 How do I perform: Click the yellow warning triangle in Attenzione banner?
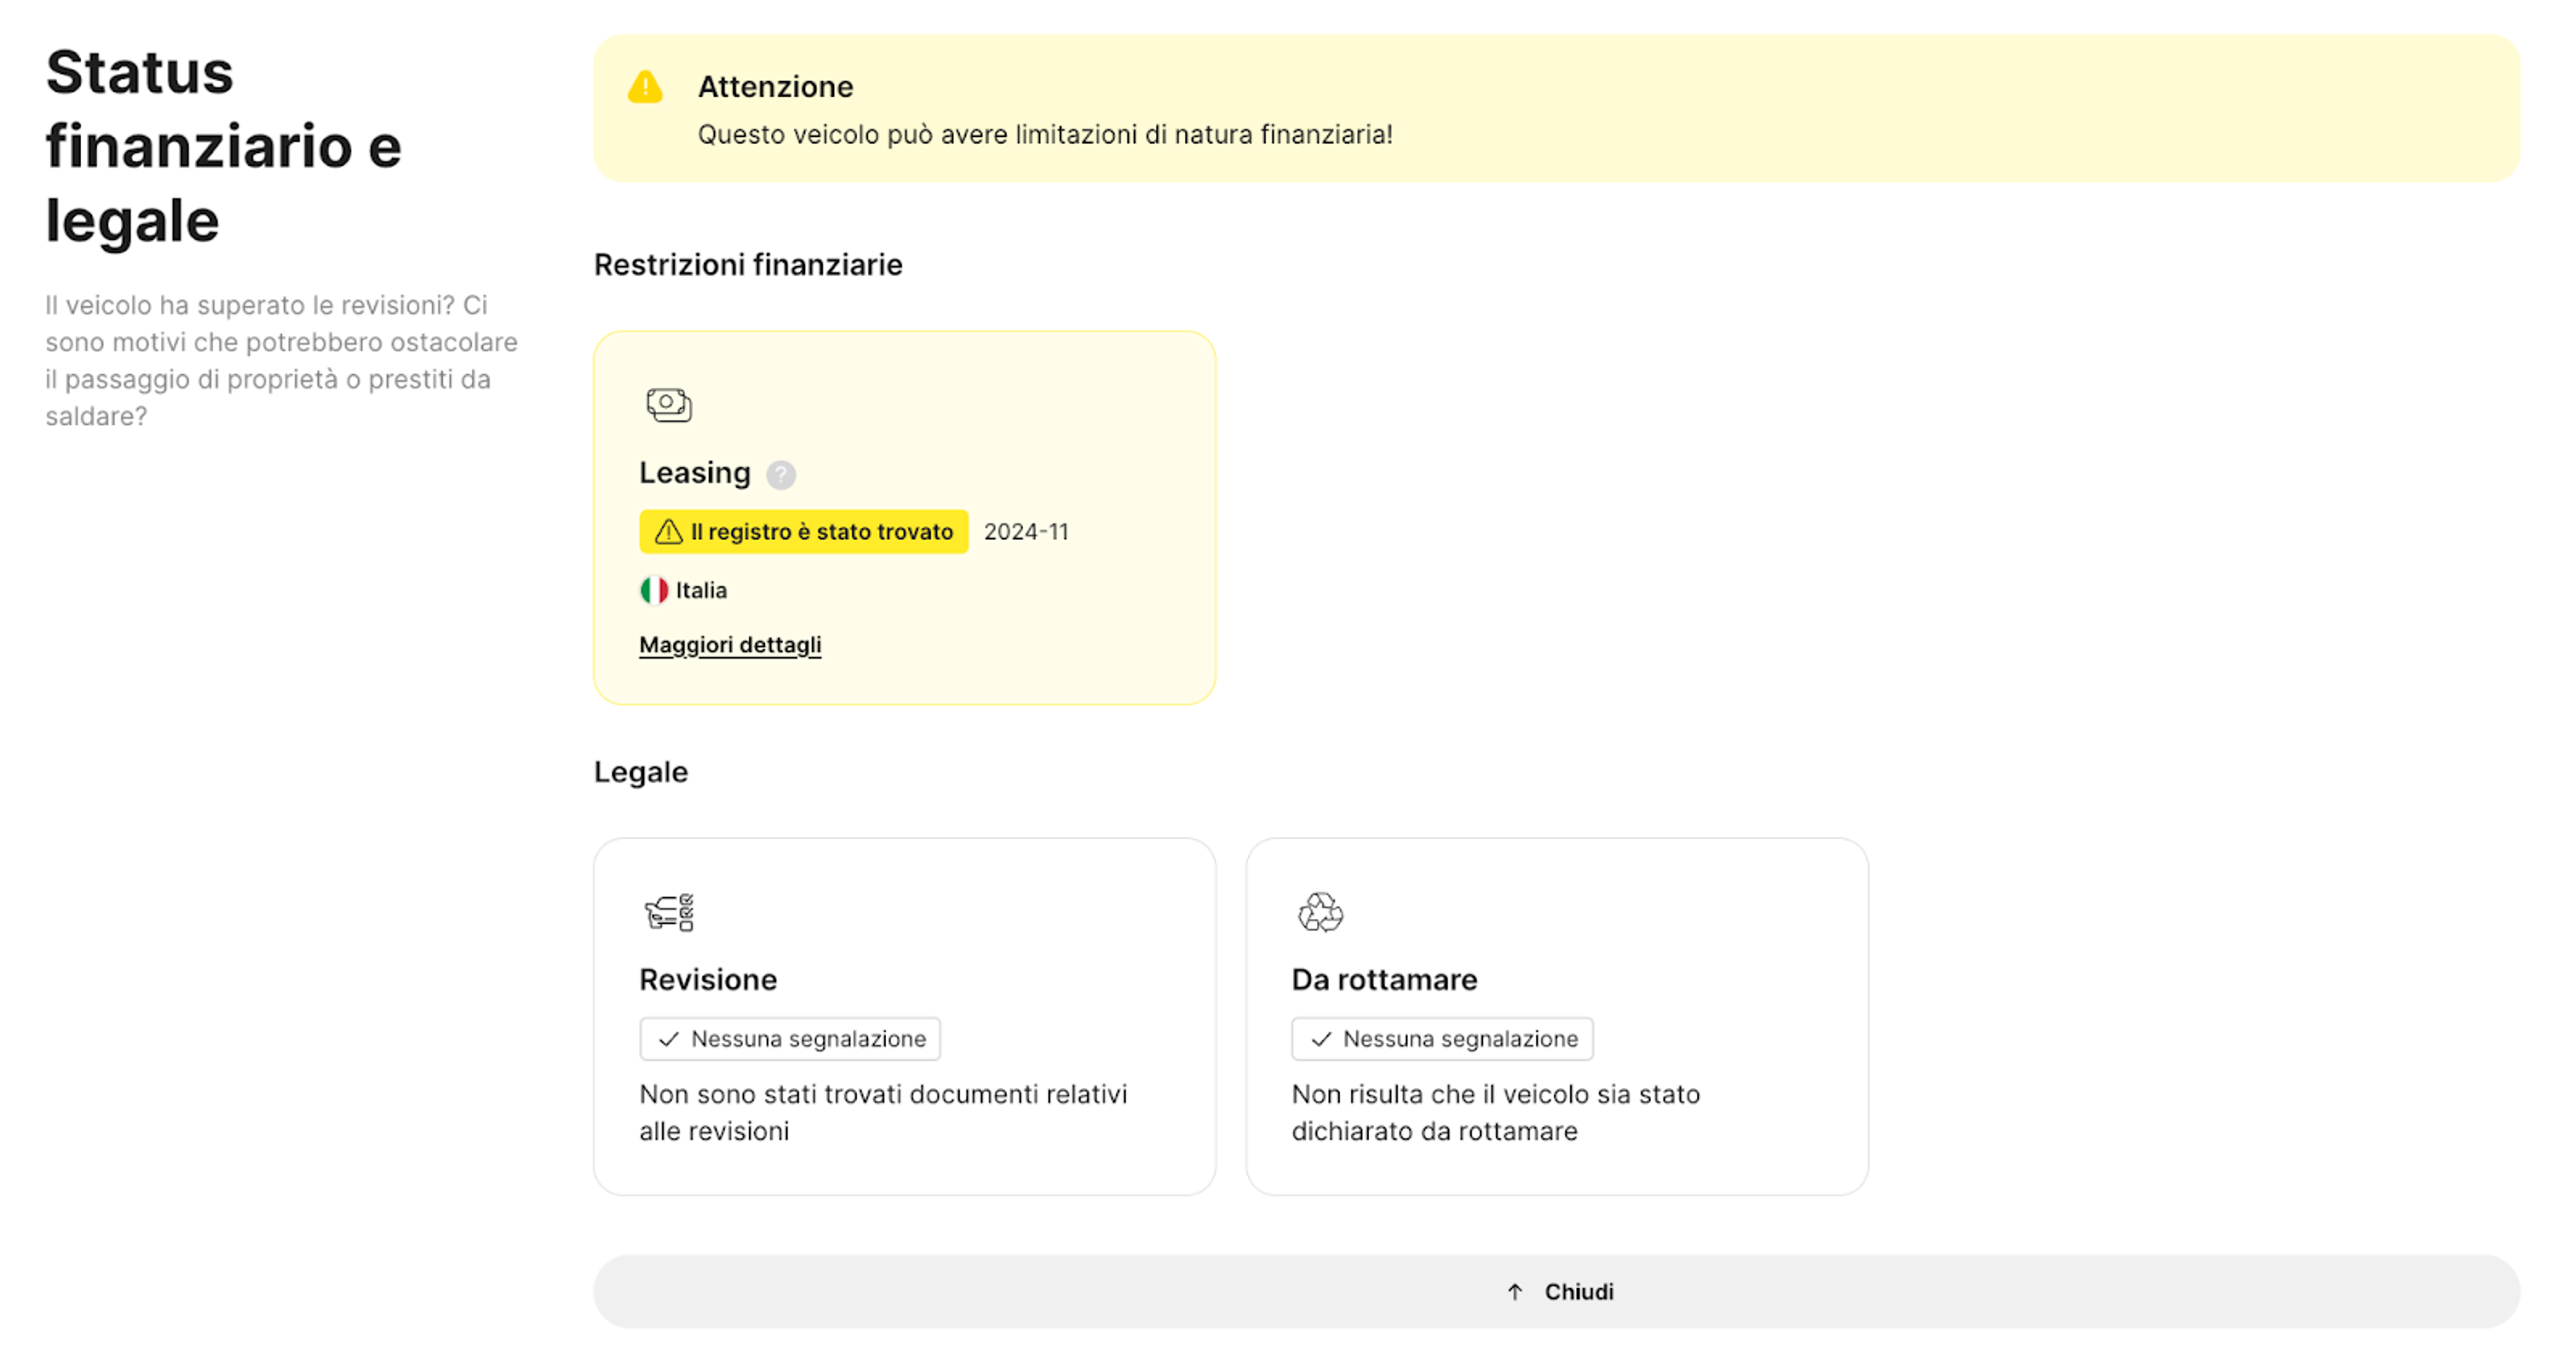645,87
